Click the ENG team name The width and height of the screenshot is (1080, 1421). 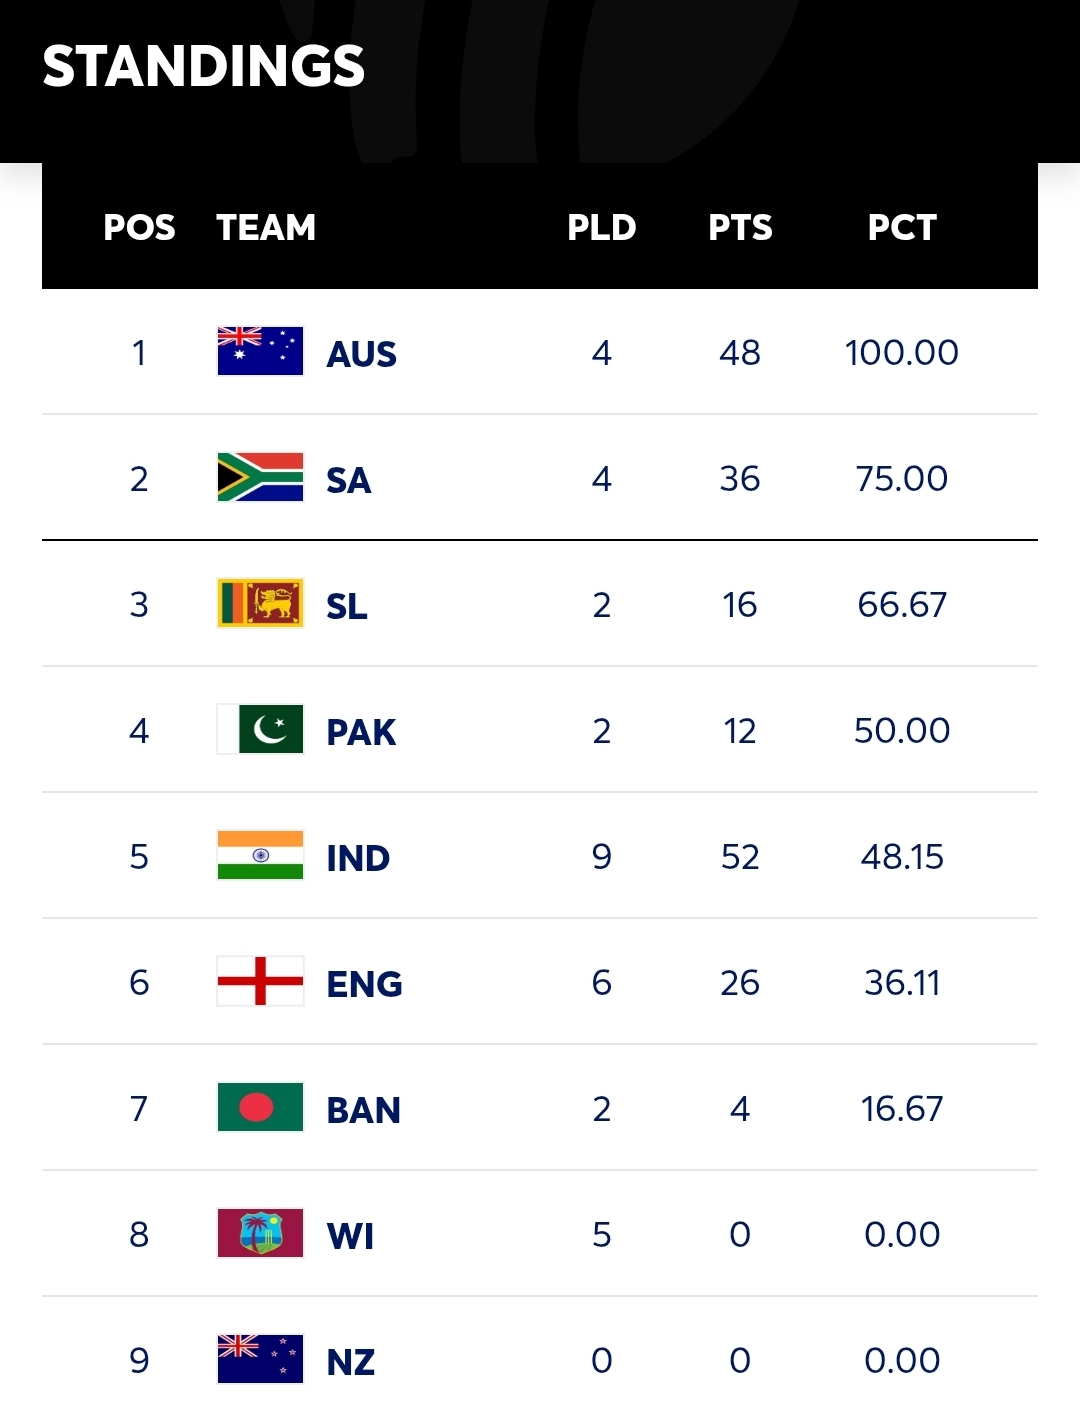click(x=364, y=984)
